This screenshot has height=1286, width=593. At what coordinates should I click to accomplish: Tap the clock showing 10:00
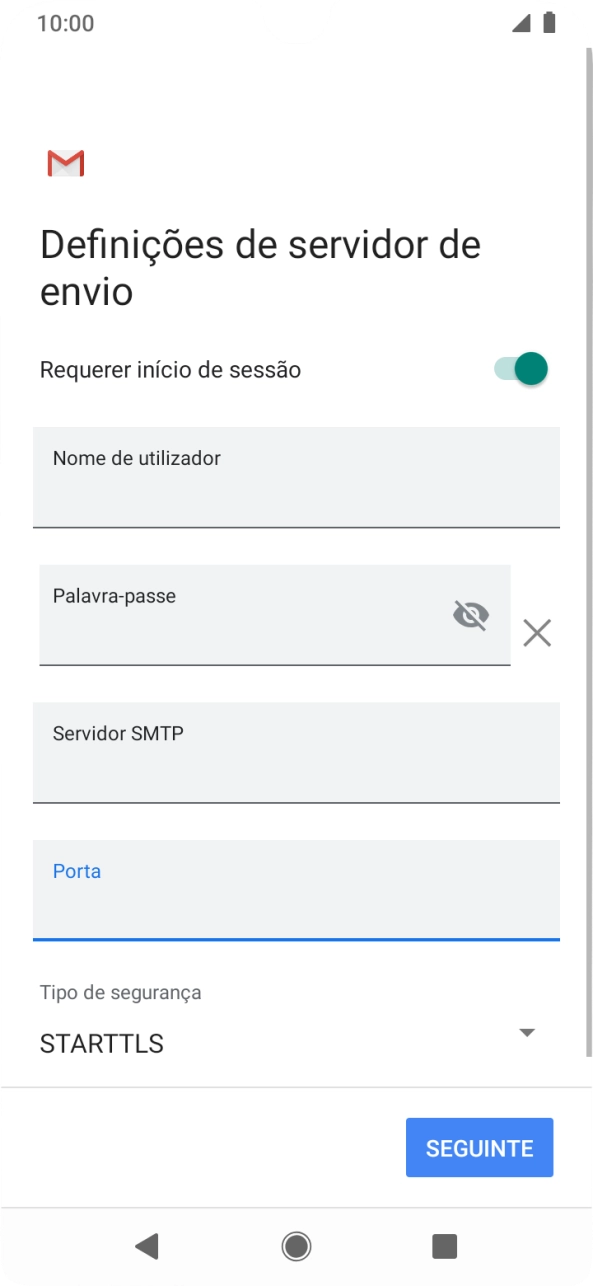pos(65,22)
